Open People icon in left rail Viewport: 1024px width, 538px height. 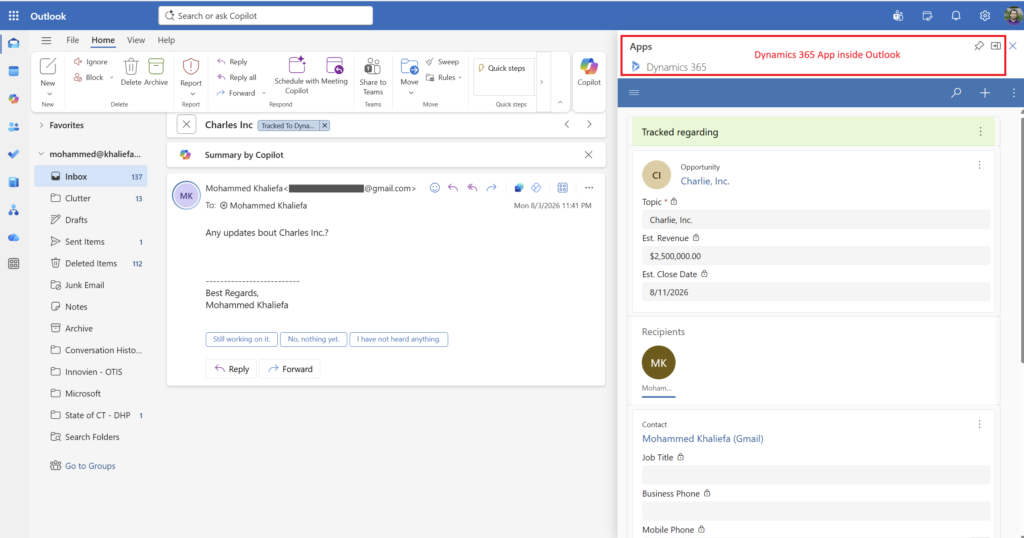(14, 127)
